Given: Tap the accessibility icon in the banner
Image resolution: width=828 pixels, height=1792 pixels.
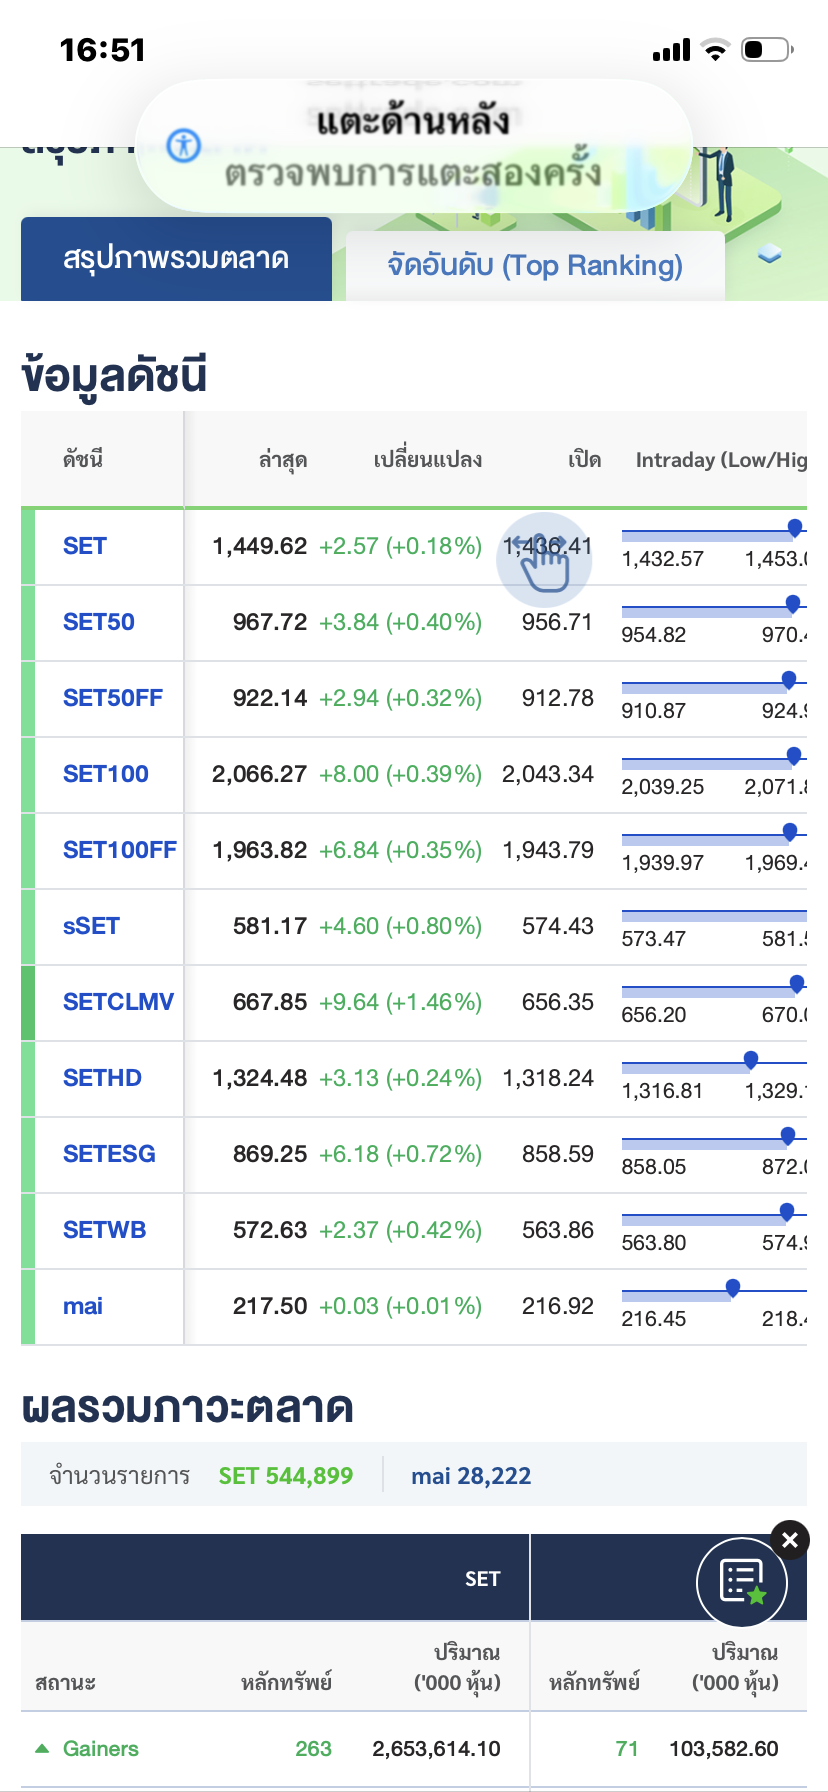Looking at the screenshot, I should pos(183,146).
